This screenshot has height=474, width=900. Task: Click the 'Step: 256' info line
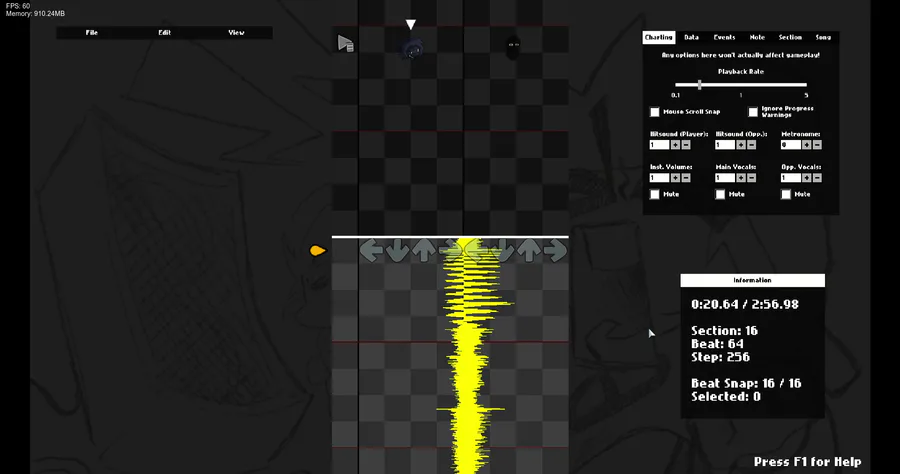[720, 358]
